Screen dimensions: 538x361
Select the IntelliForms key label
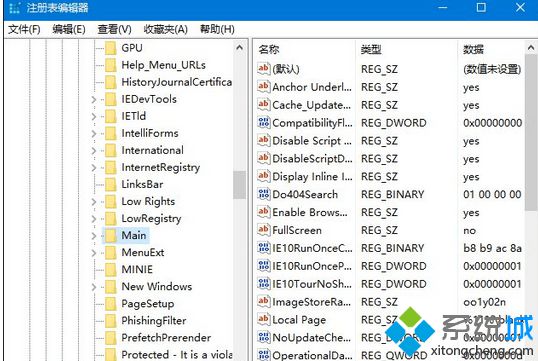pos(150,133)
